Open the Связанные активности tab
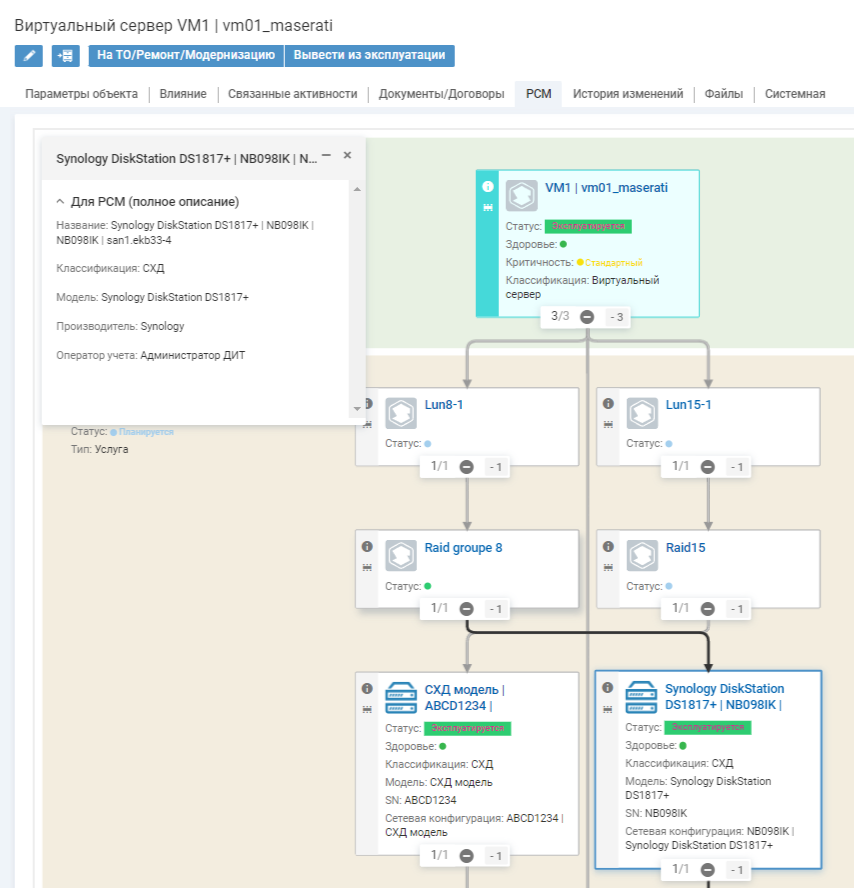Viewport: 854px width, 888px height. pyautogui.click(x=293, y=94)
